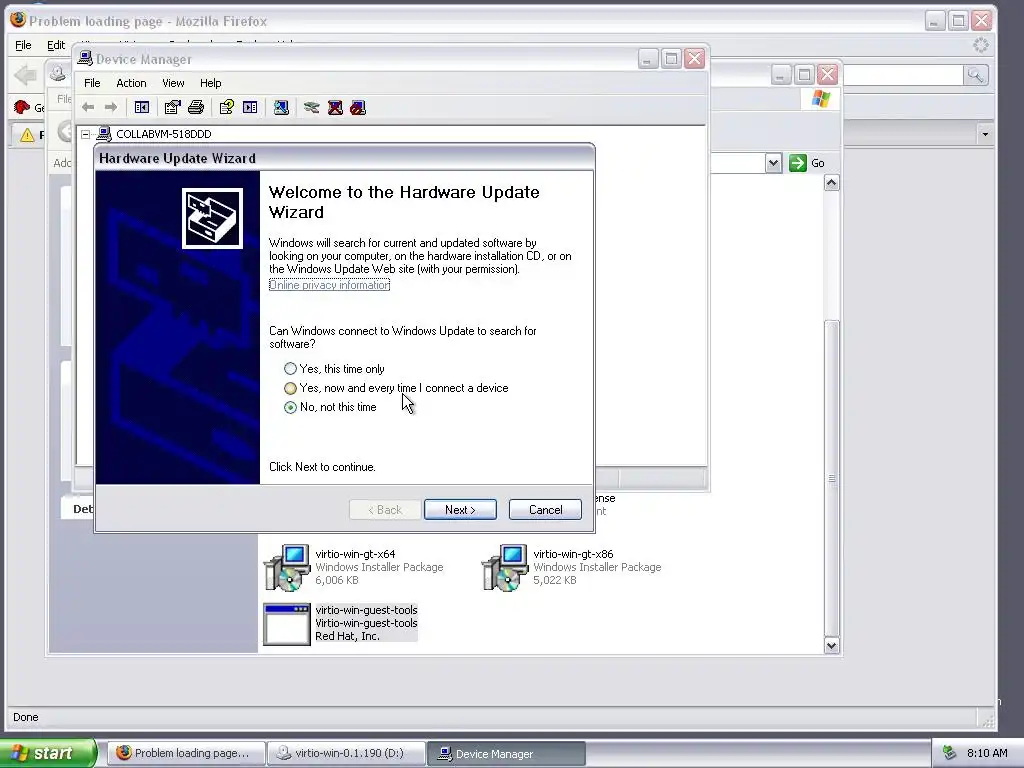This screenshot has height=768, width=1024.
Task: Open the Explorer address bar dropdown
Action: (773, 163)
